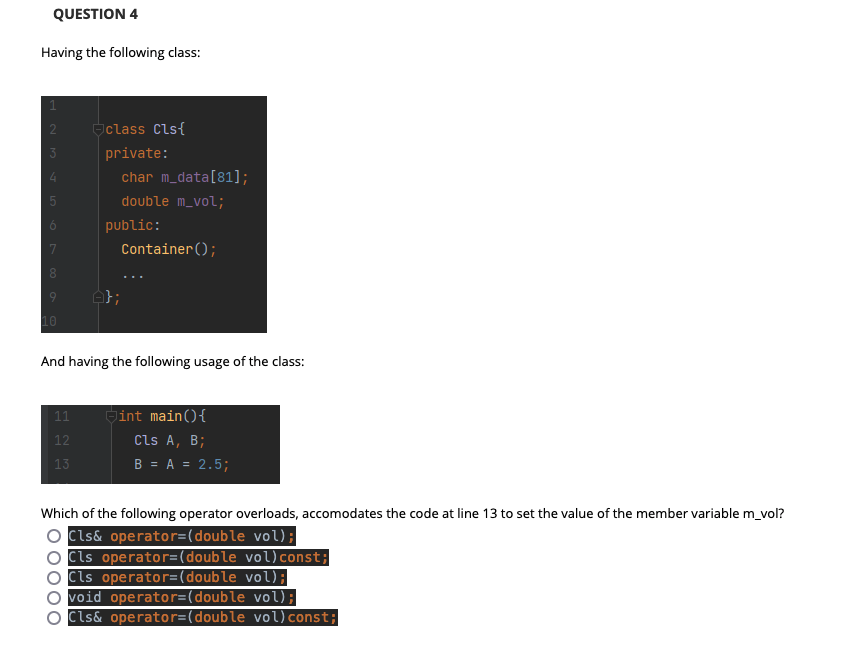Click the QUESTION 4 heading
The width and height of the screenshot is (853, 651).
(95, 14)
